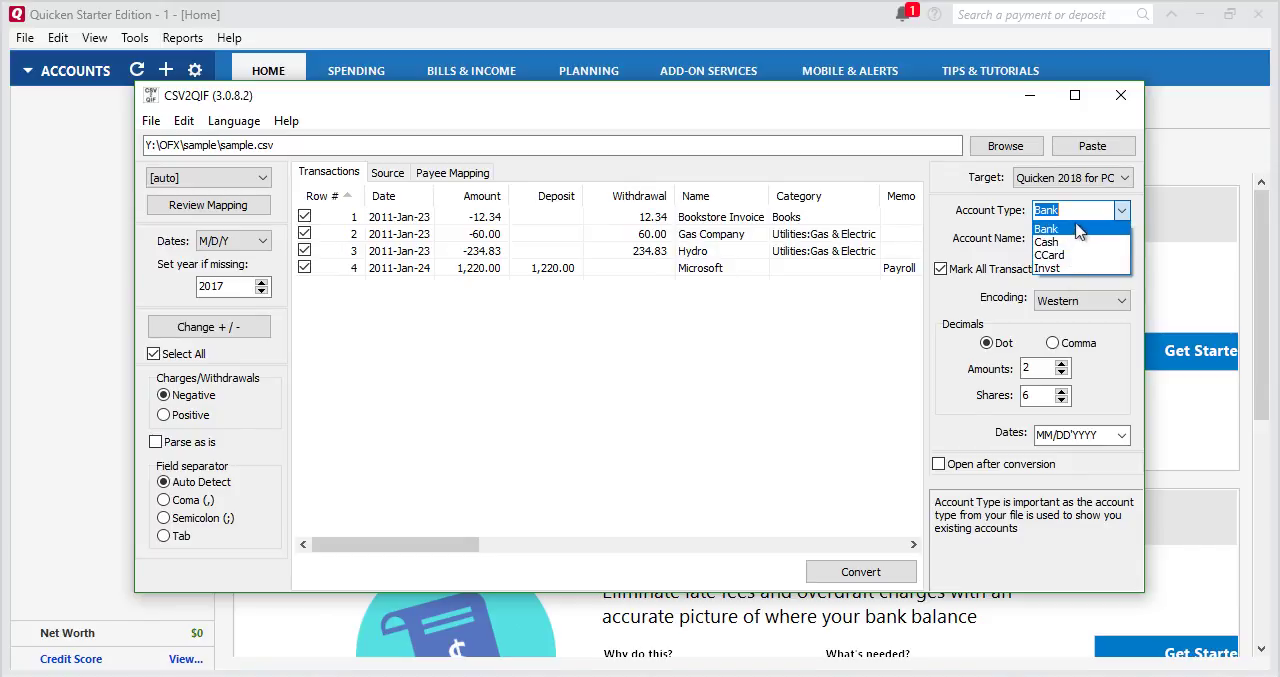Viewport: 1280px width, 677px height.
Task: Adjust the Shares decimals stepper
Action: [x=1061, y=395]
